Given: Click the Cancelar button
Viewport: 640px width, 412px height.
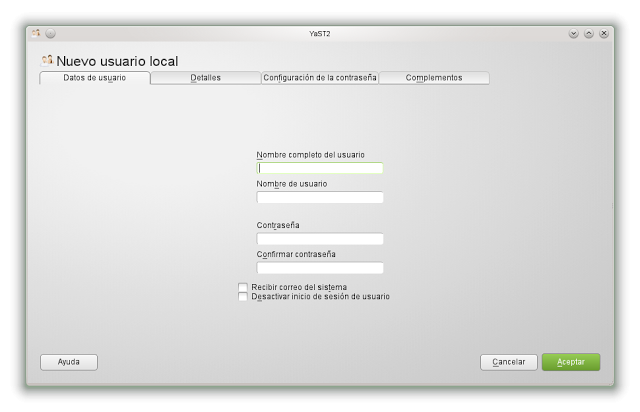Looking at the screenshot, I should (509, 362).
